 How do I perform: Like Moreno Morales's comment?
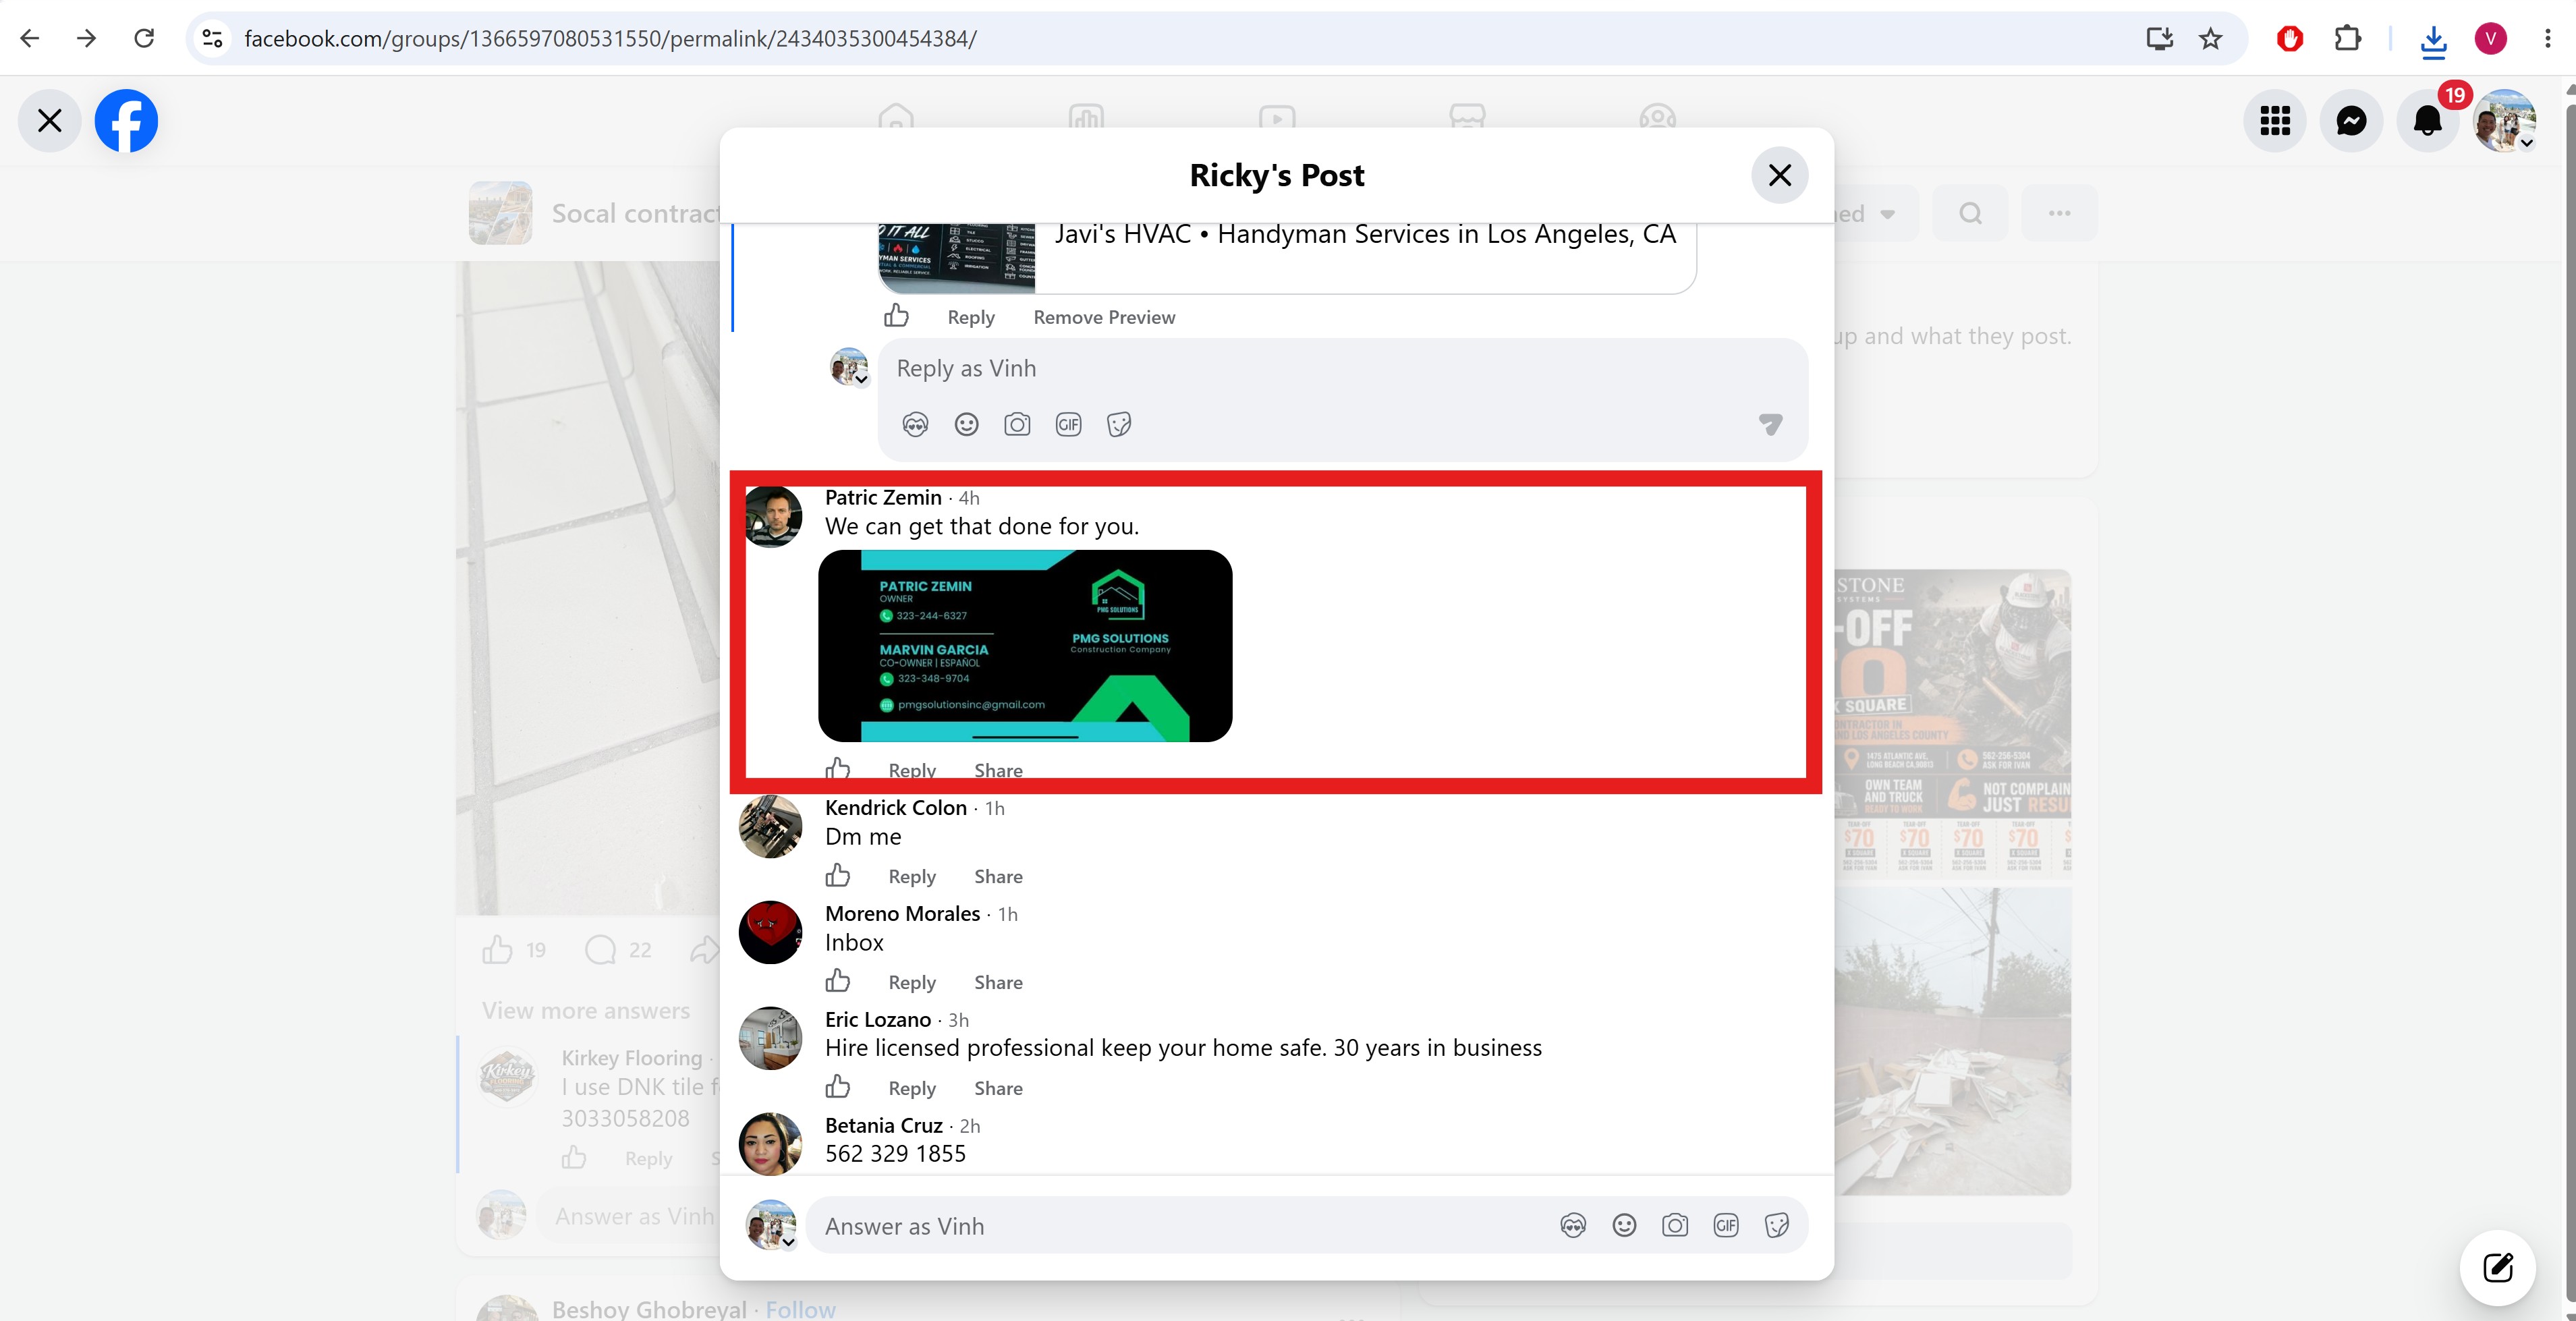pos(838,982)
